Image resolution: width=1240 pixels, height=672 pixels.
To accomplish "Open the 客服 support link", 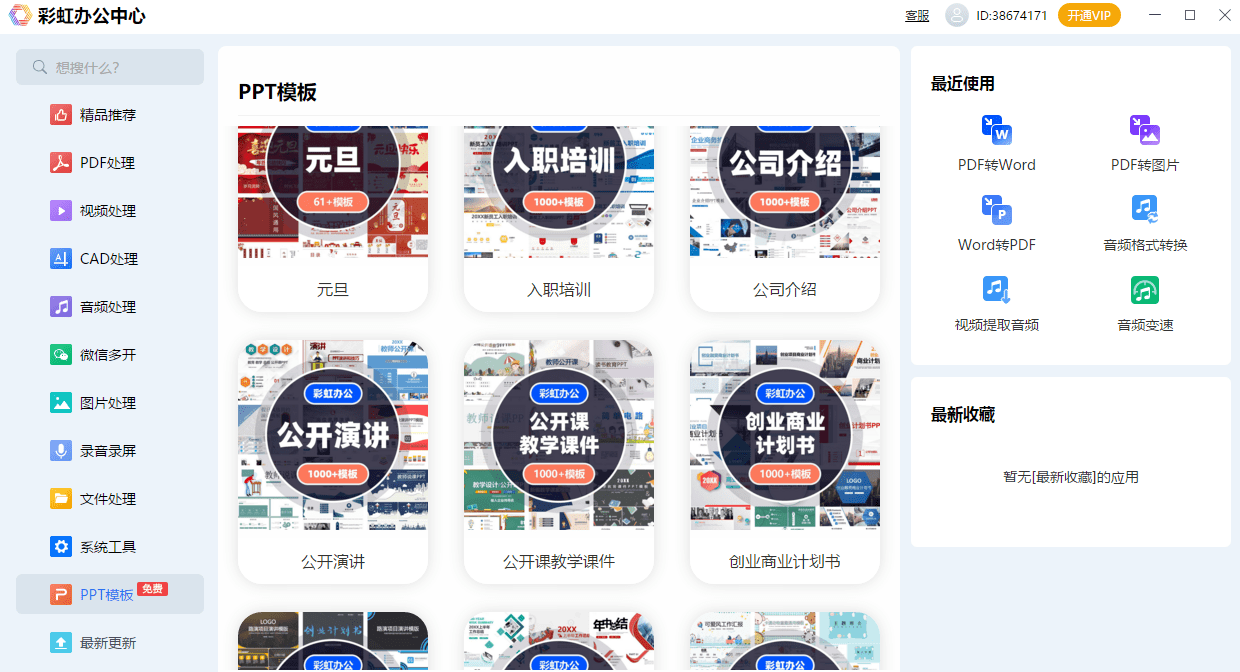I will point(917,15).
